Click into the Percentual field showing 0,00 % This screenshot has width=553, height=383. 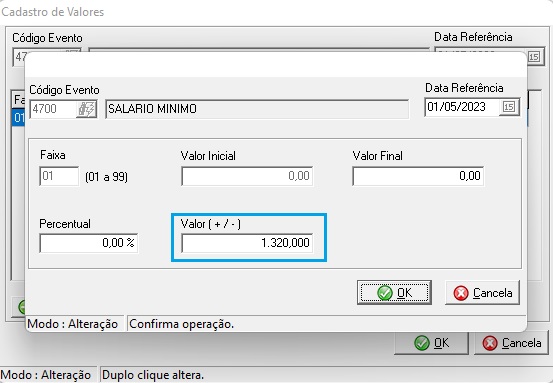pyautogui.click(x=89, y=243)
